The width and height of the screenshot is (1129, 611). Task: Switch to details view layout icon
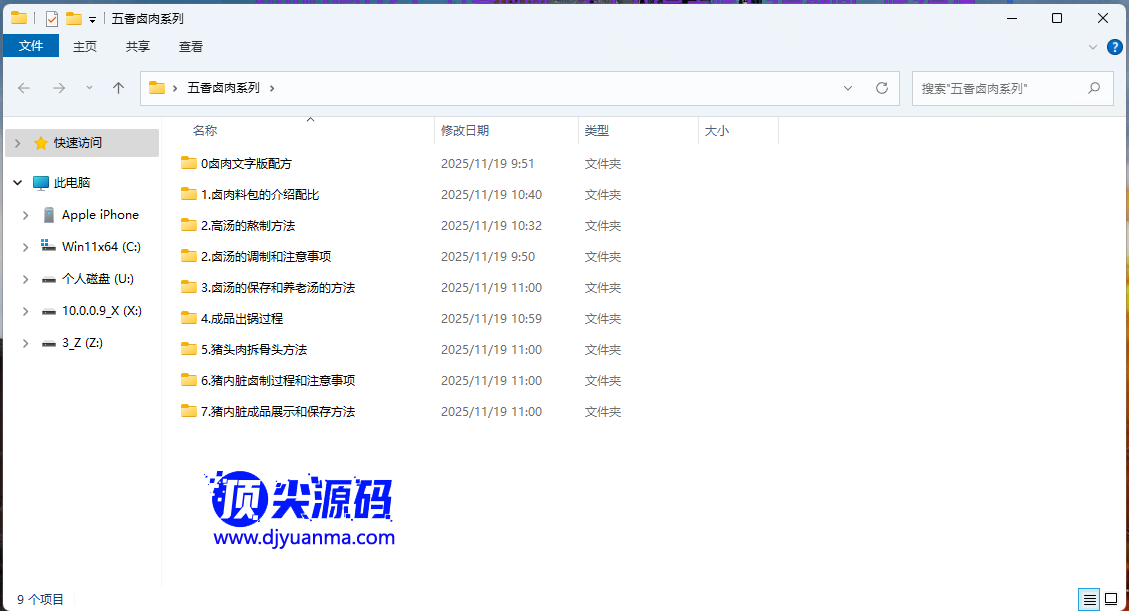[x=1089, y=599]
